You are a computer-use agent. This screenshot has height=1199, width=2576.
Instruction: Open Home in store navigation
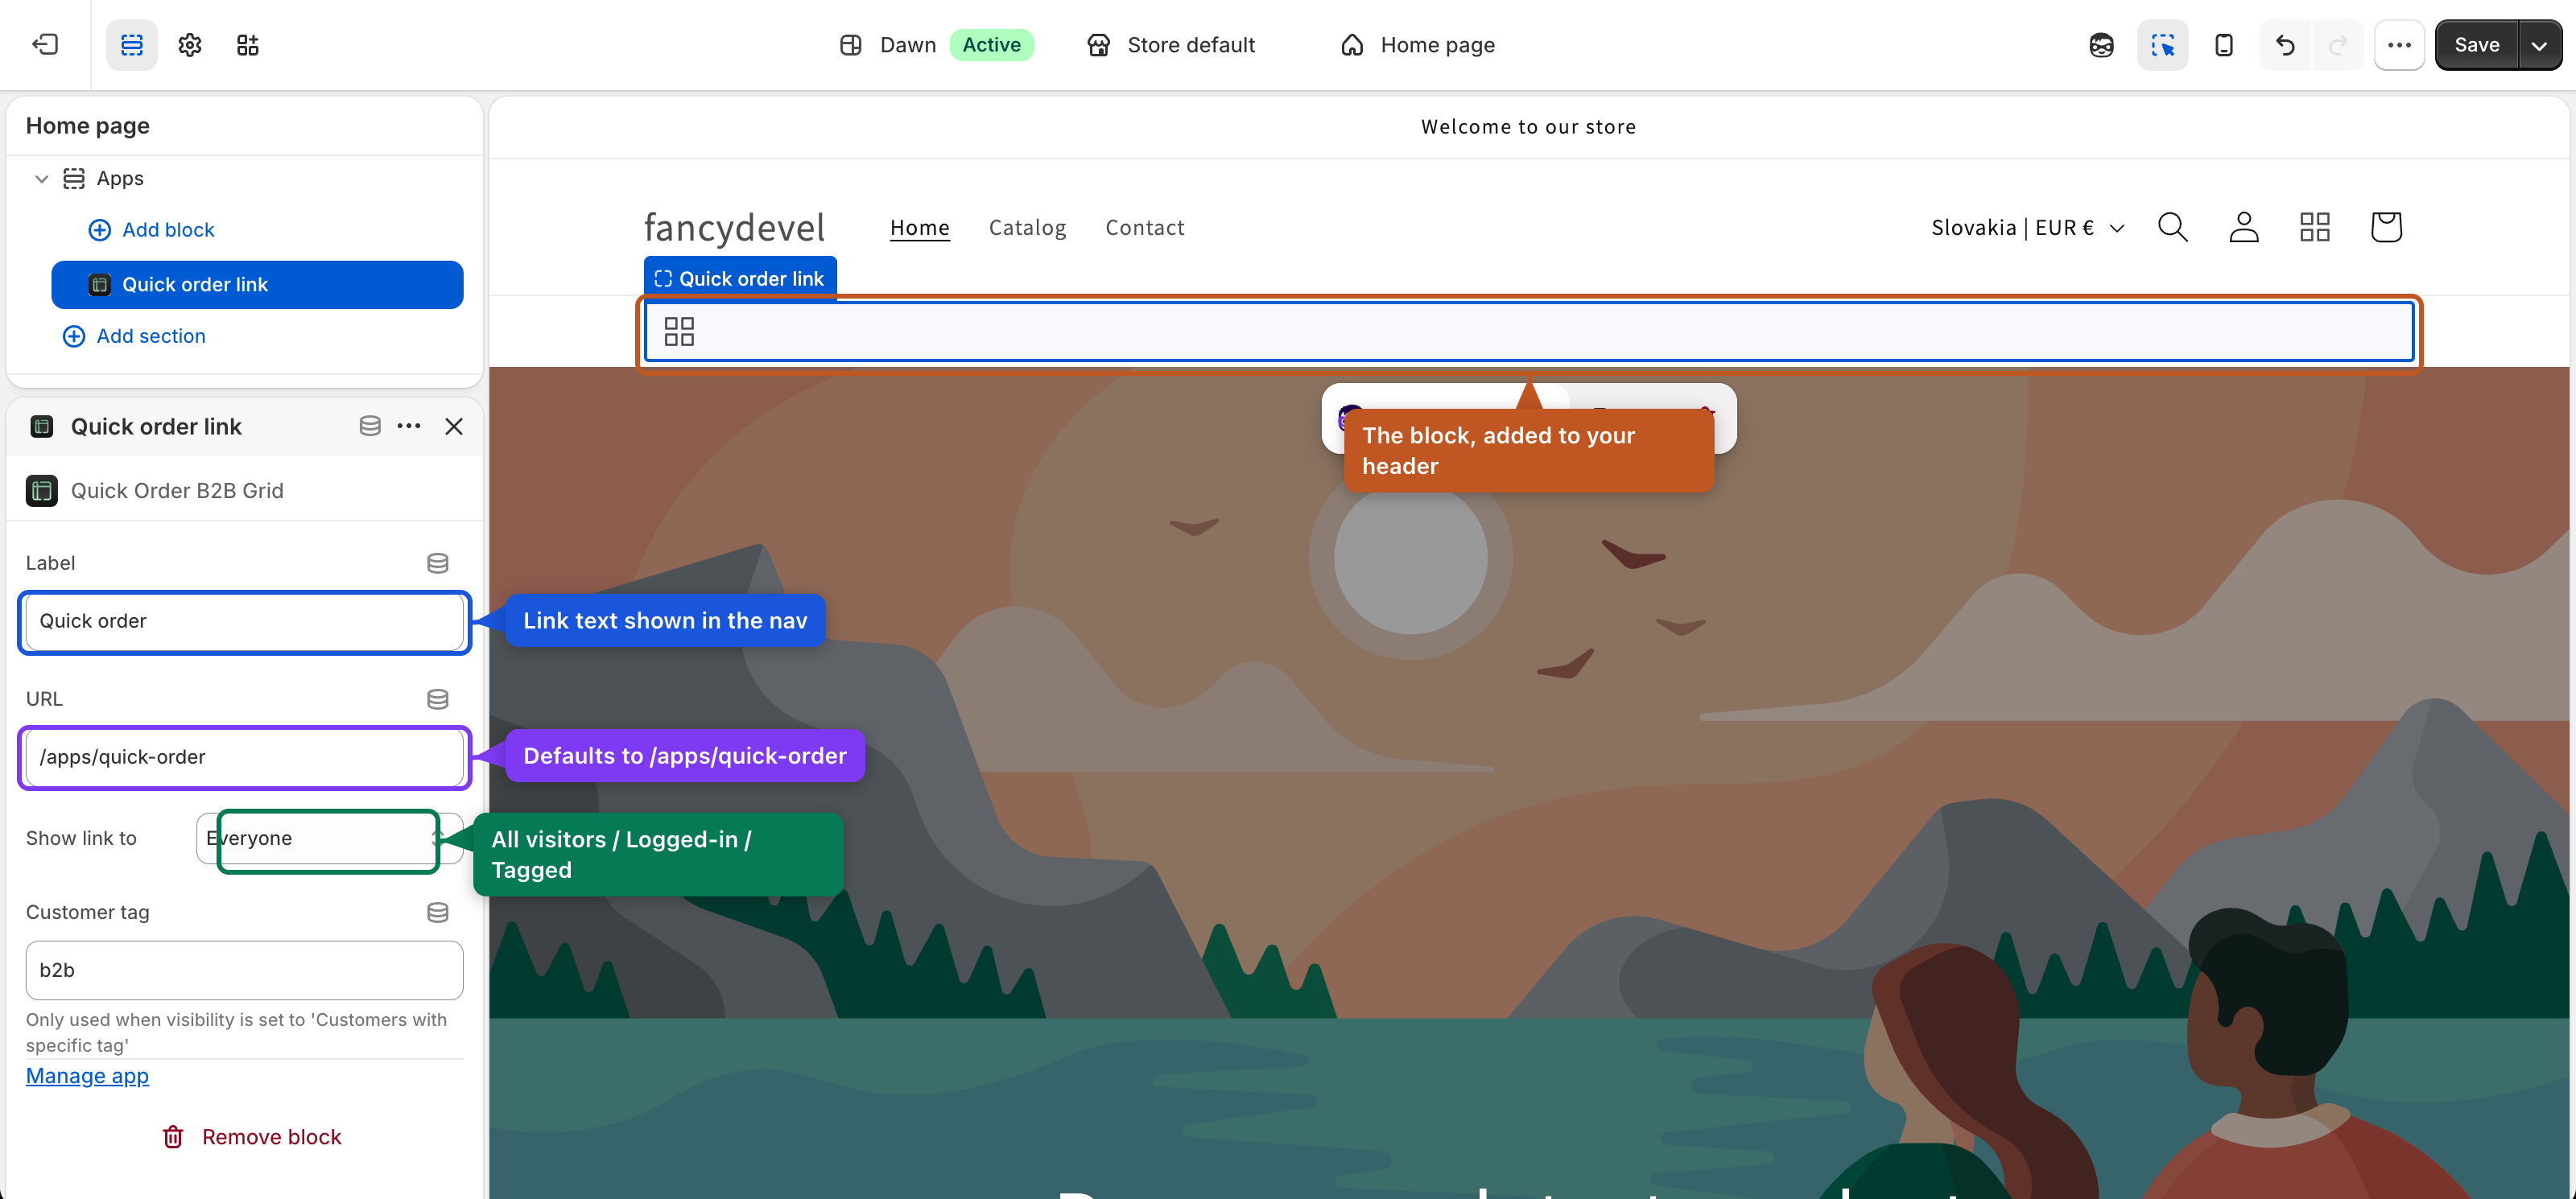pos(919,228)
